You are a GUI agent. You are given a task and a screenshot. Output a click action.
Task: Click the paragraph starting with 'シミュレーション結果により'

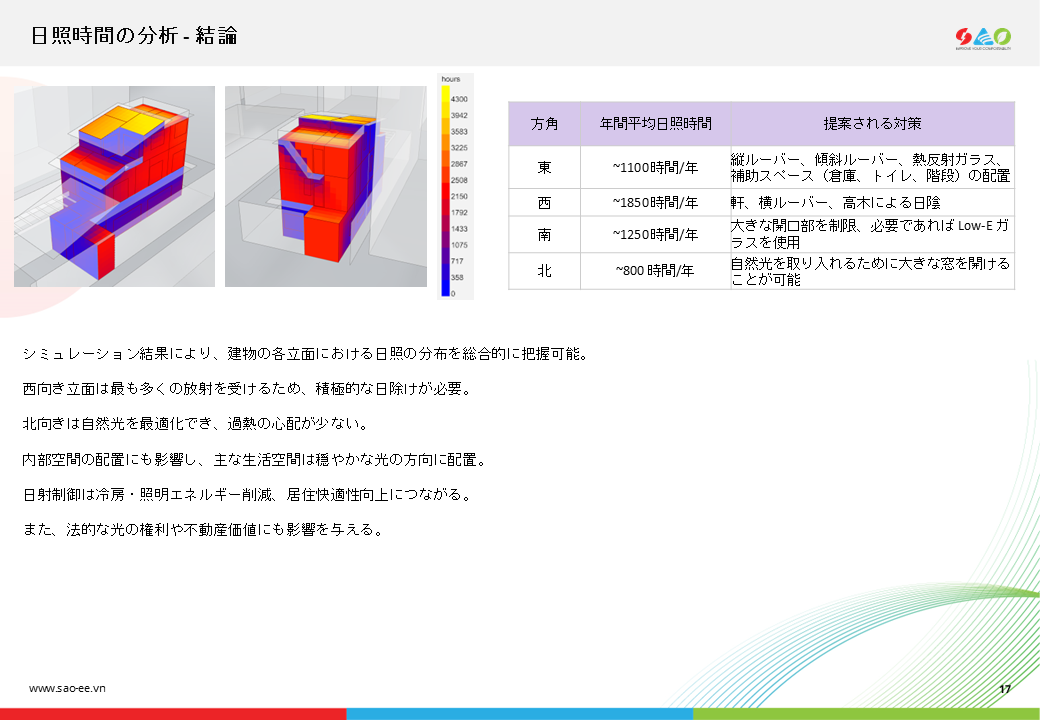point(306,354)
